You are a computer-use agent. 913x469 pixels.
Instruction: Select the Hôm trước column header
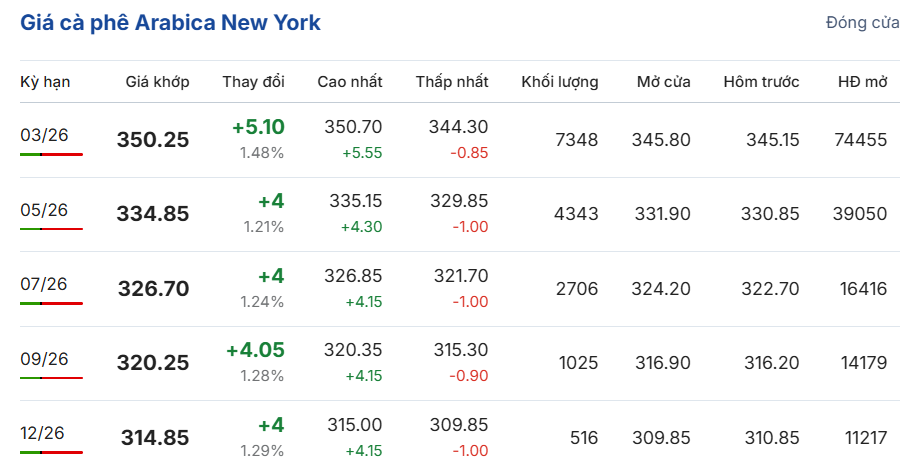[761, 82]
